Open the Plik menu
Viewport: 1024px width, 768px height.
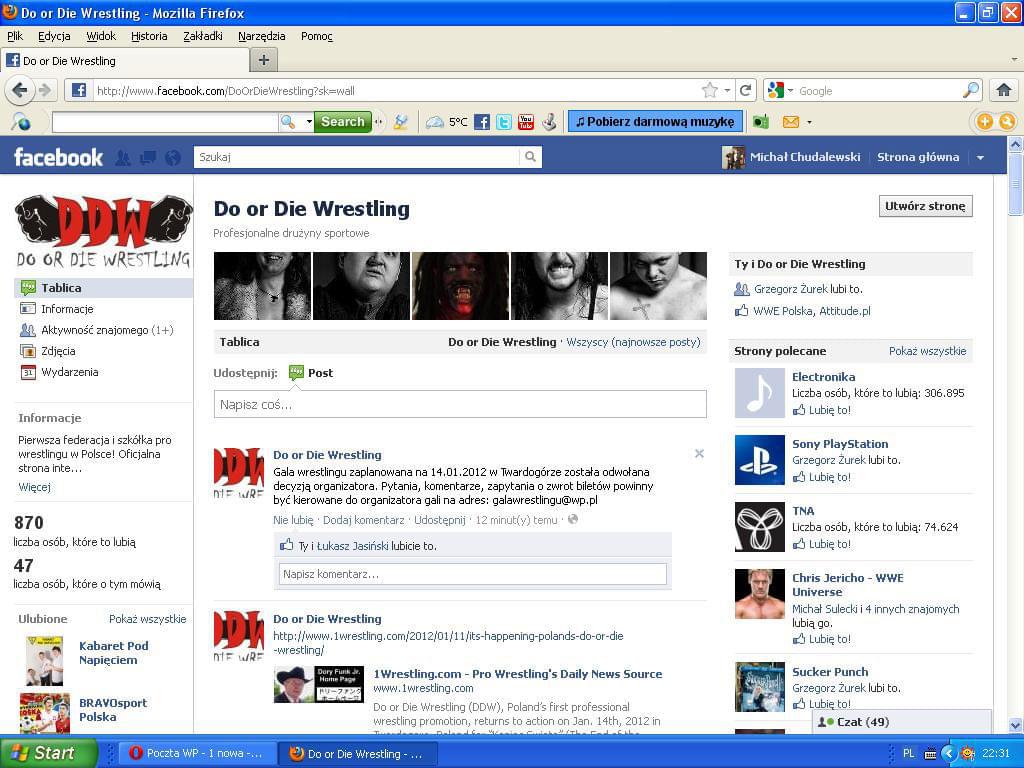(x=14, y=36)
